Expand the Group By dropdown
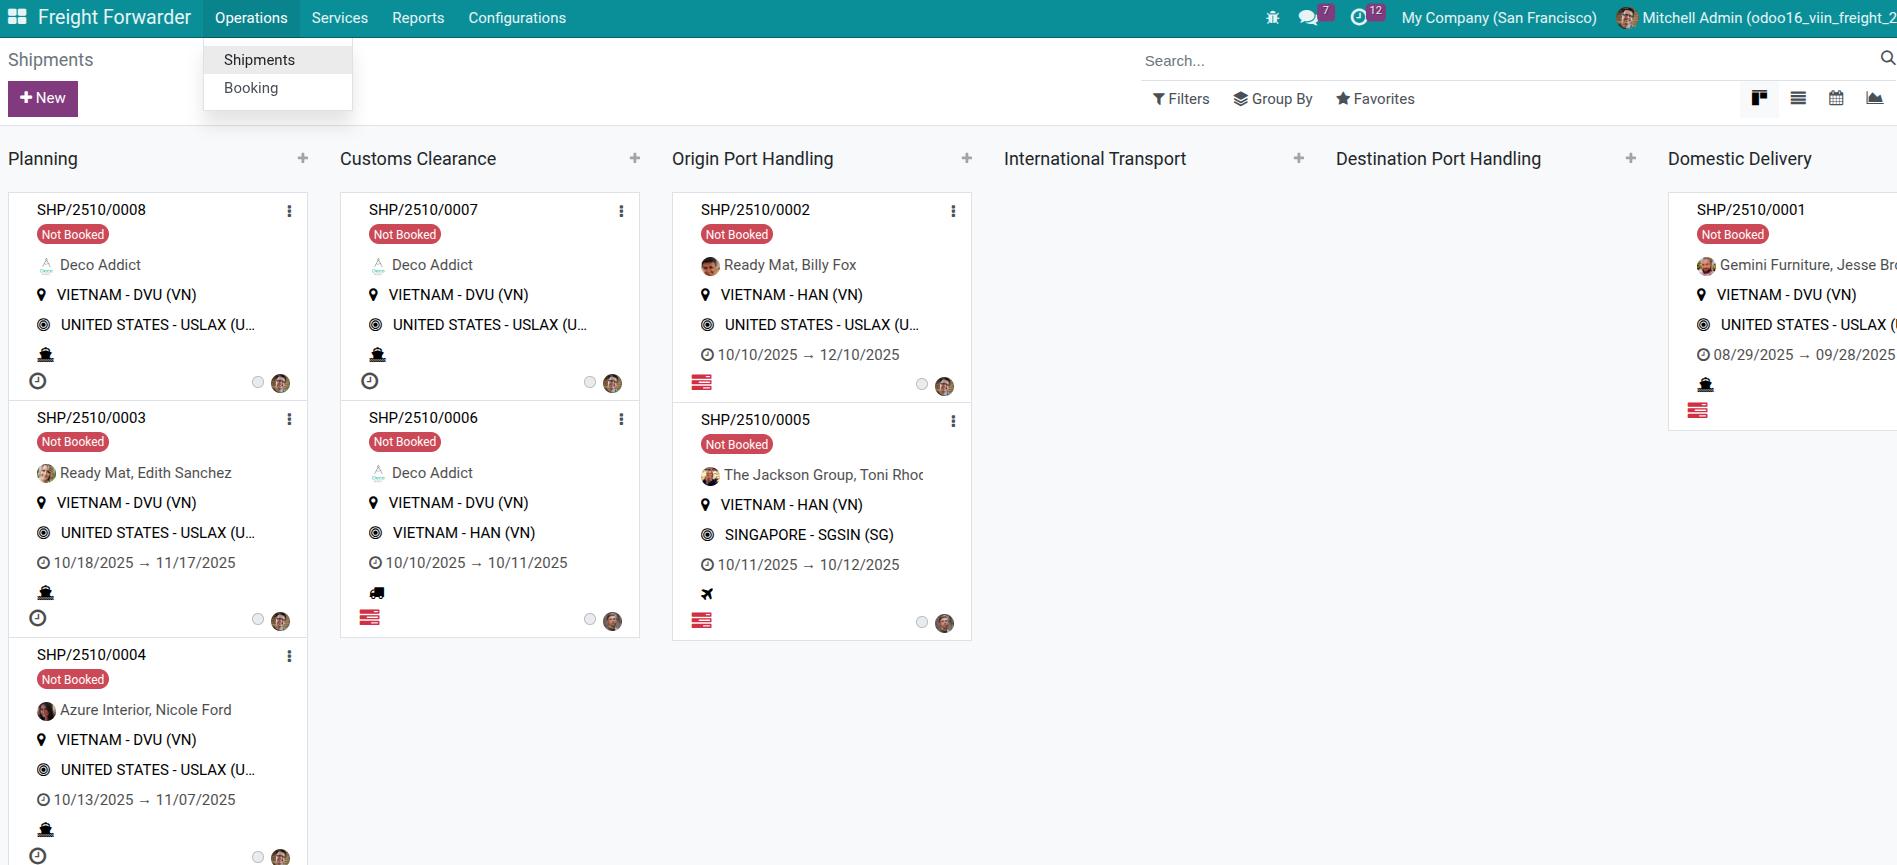 click(x=1272, y=99)
